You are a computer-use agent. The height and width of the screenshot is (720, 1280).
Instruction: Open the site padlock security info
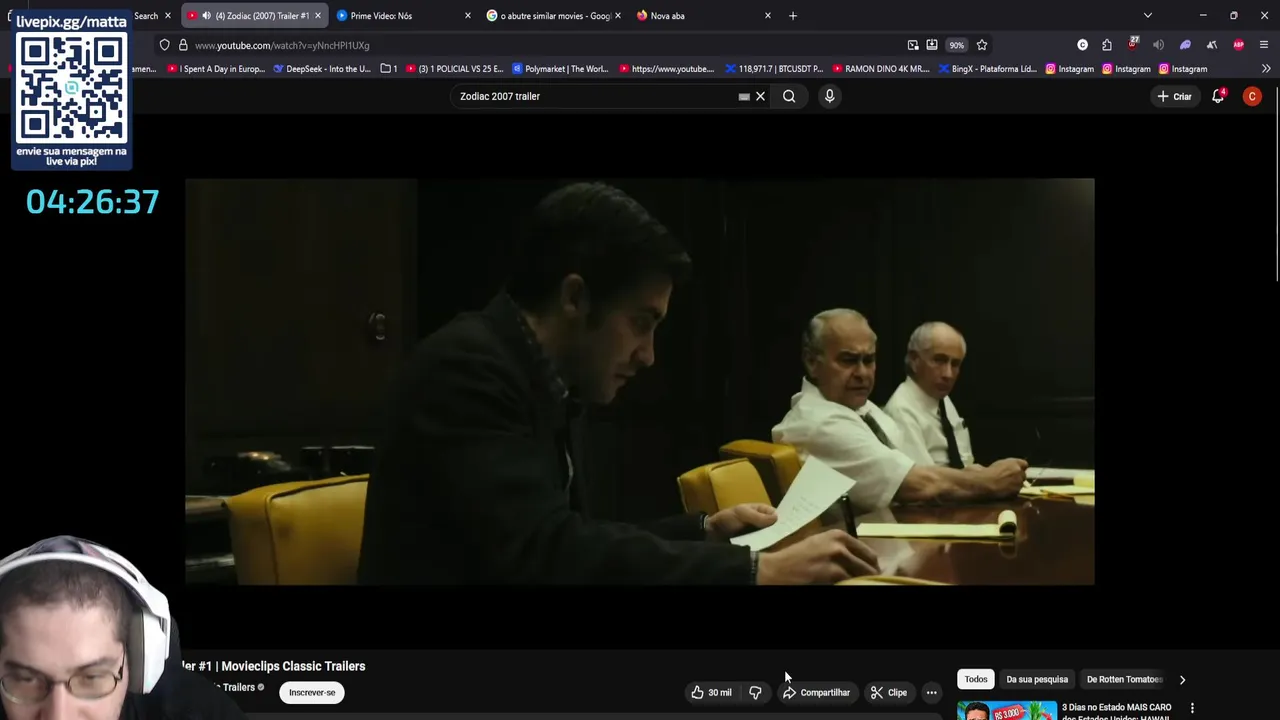point(183,45)
